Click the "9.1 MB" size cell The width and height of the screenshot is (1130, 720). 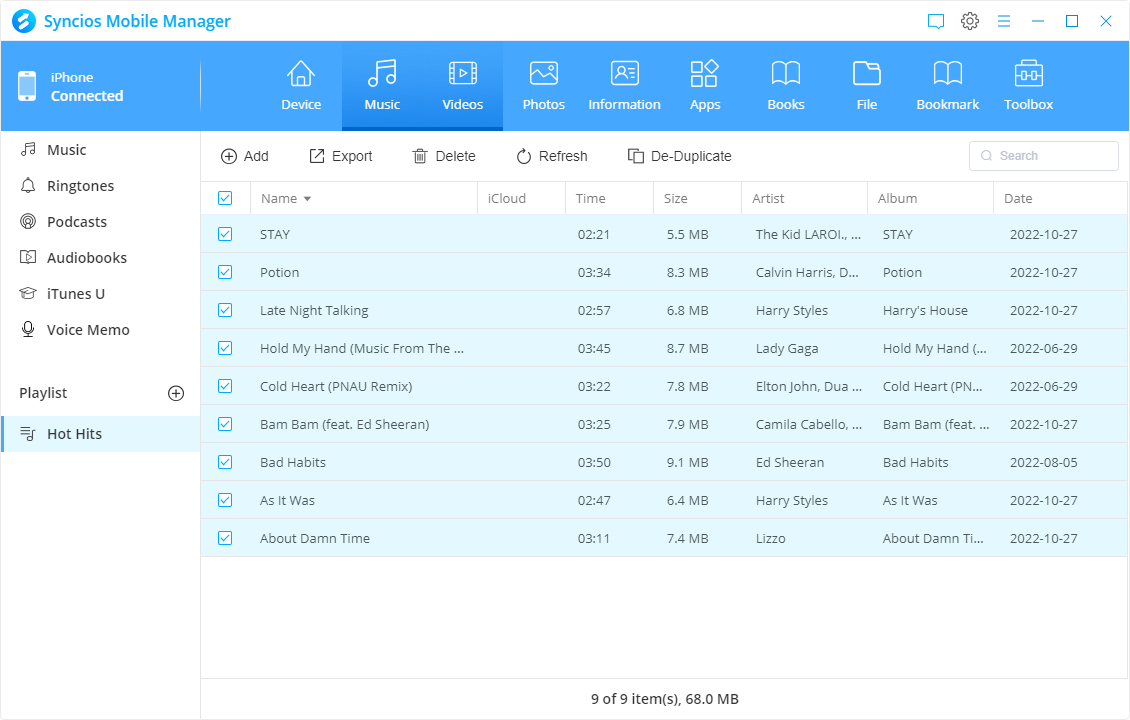(688, 463)
